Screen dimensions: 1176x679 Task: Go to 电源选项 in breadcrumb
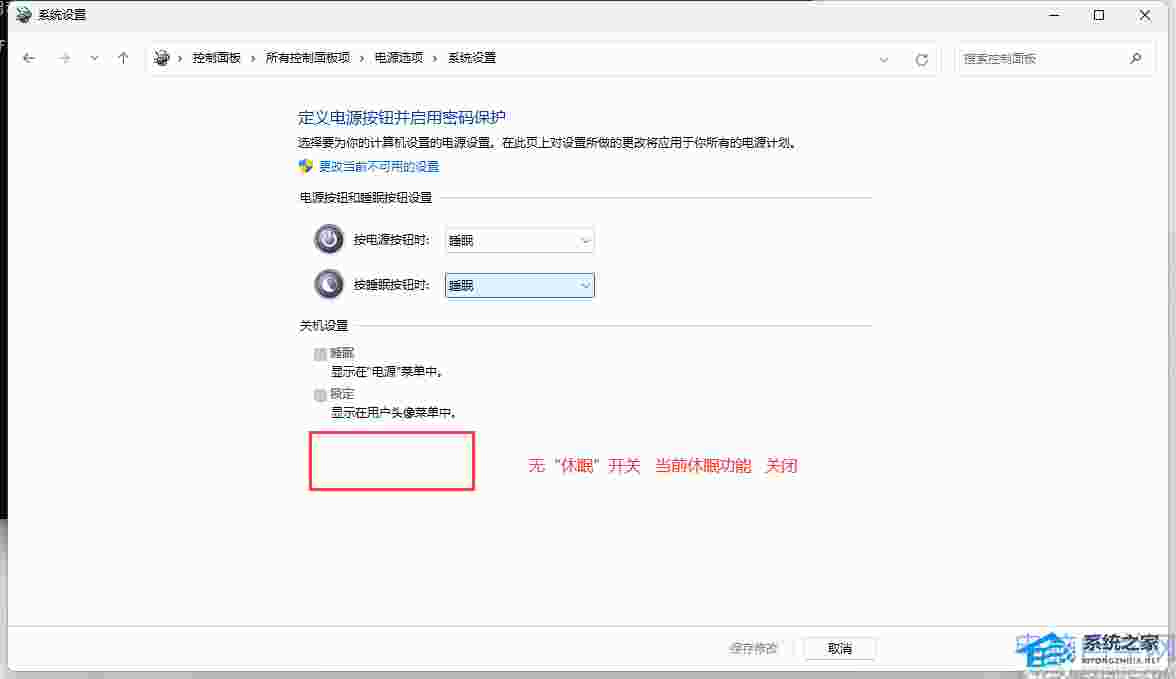coord(398,58)
